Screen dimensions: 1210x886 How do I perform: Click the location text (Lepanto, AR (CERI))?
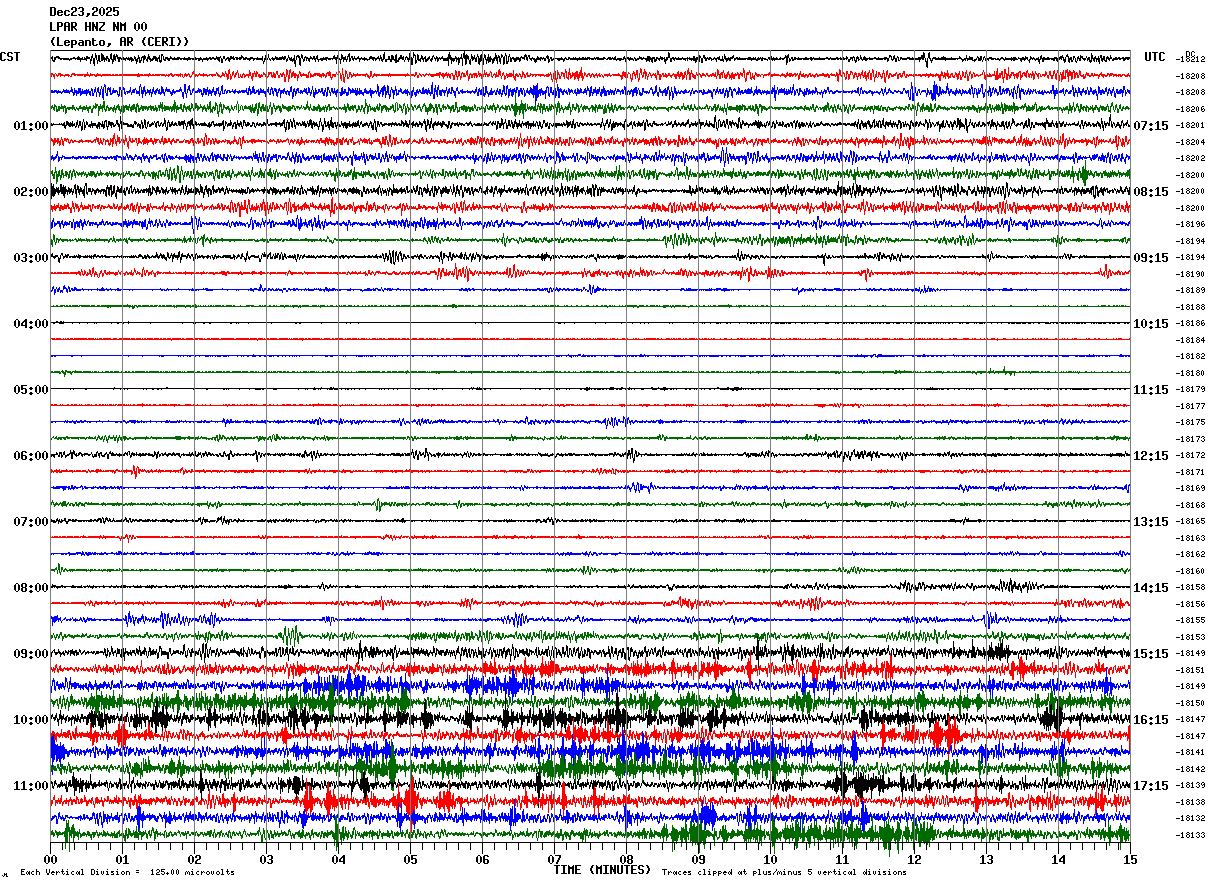click(x=119, y=42)
